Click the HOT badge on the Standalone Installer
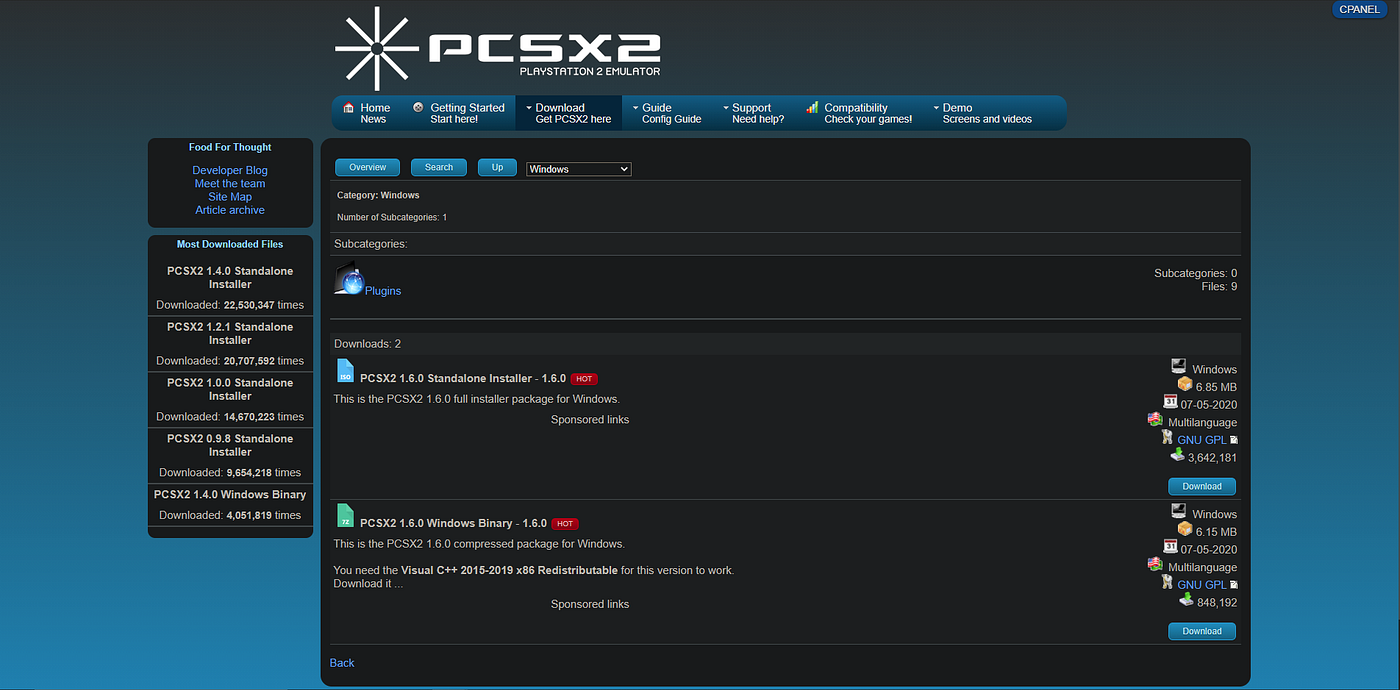 (x=584, y=379)
